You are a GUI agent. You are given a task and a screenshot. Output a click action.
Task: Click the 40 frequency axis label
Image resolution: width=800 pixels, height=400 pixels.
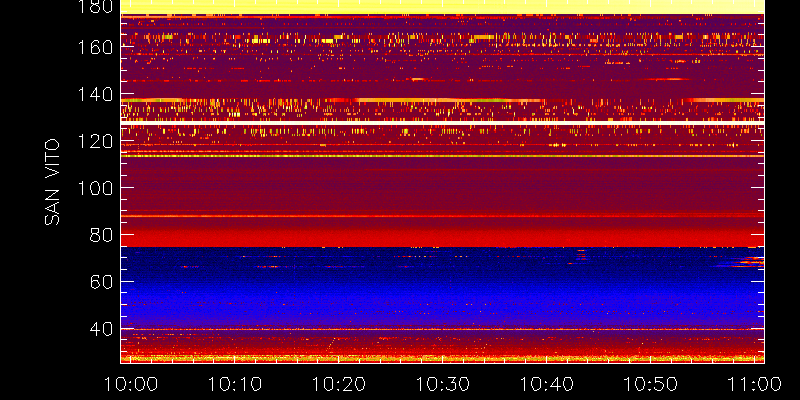[101, 329]
